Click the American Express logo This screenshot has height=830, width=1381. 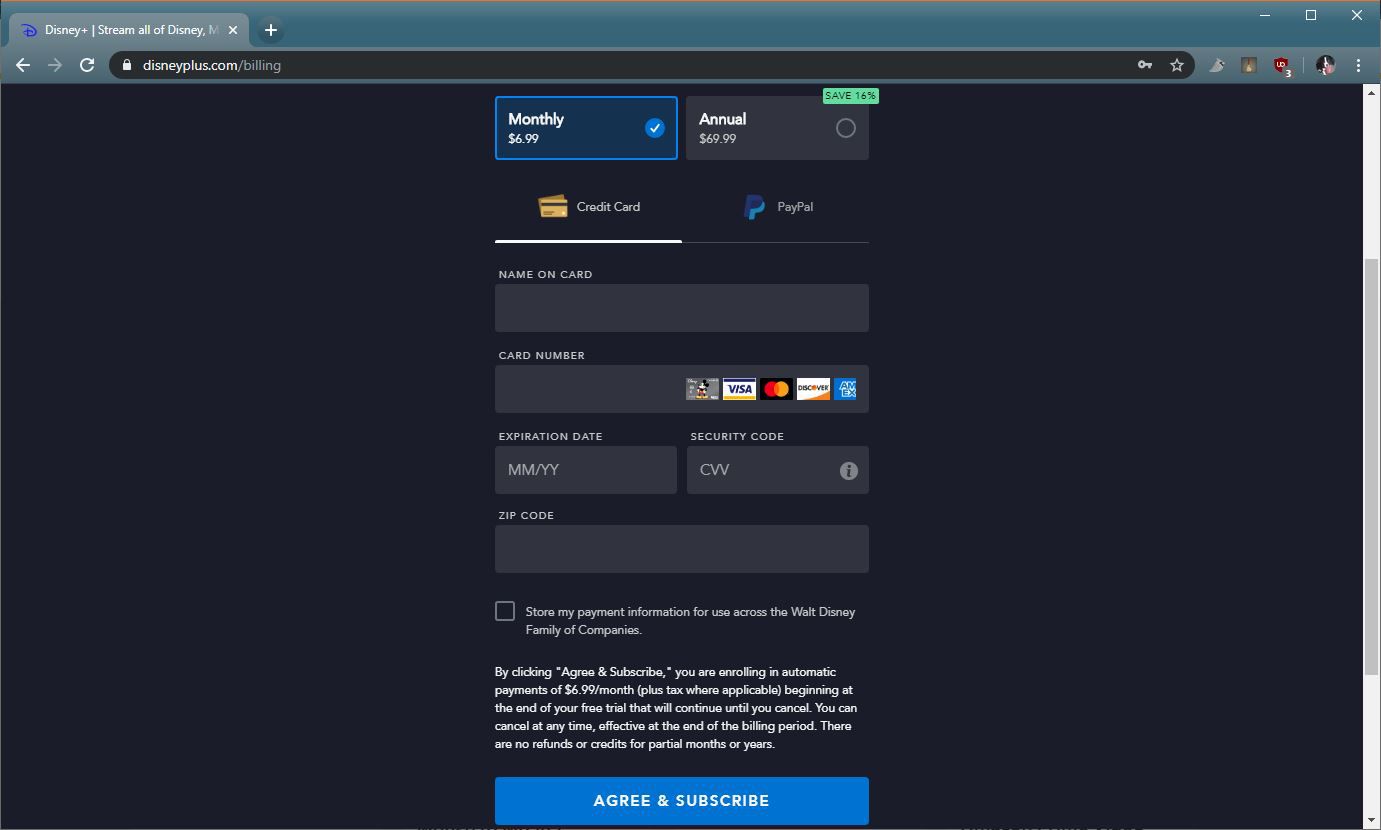[845, 389]
